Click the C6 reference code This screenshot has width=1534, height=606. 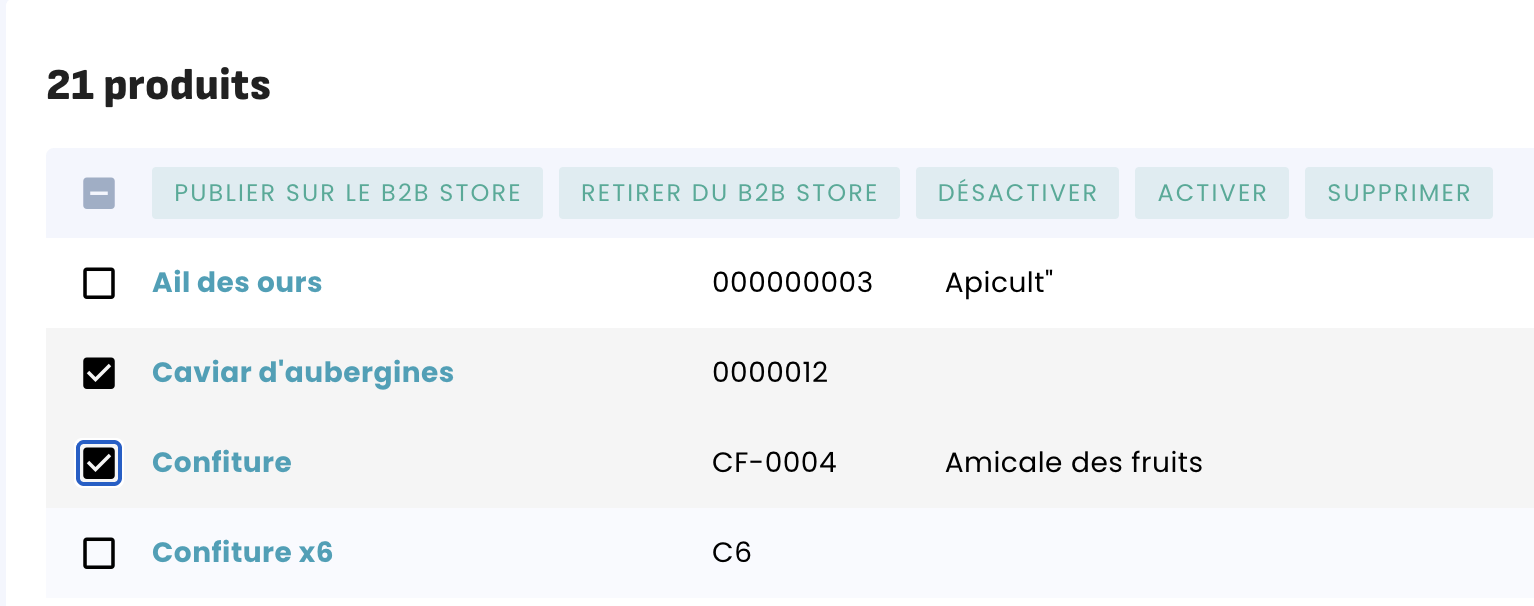[x=731, y=553]
